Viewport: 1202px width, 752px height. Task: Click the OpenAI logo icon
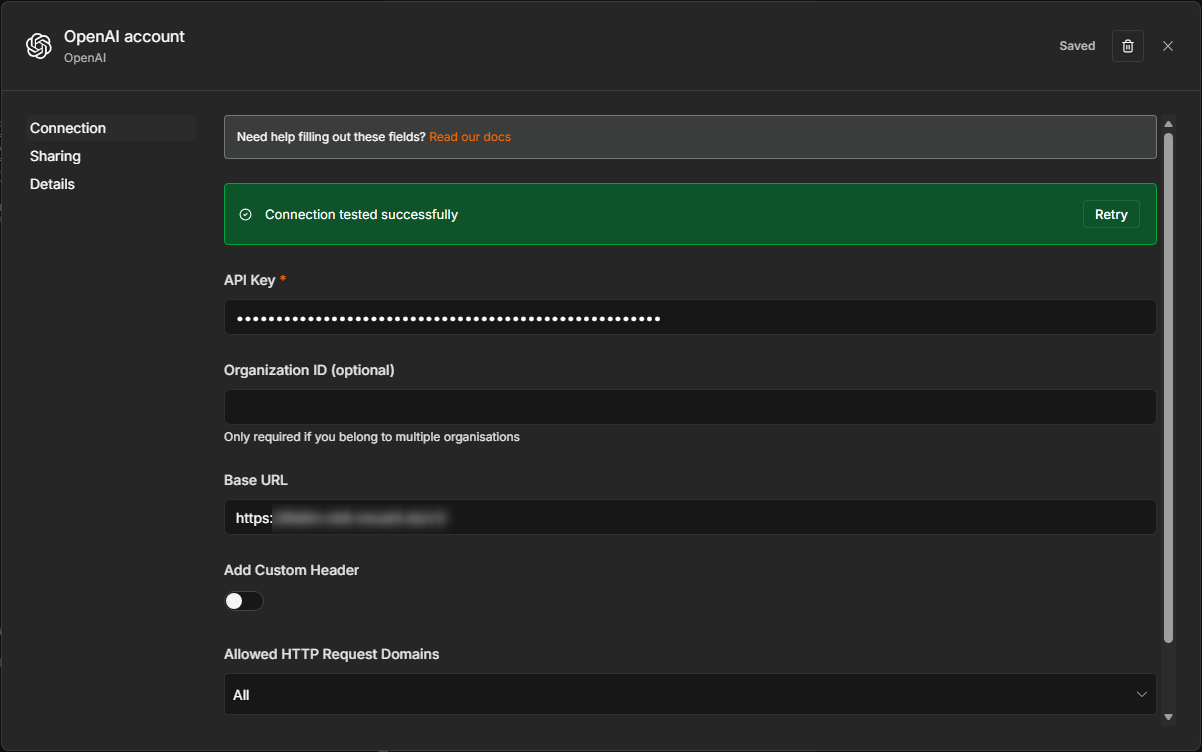(x=39, y=46)
